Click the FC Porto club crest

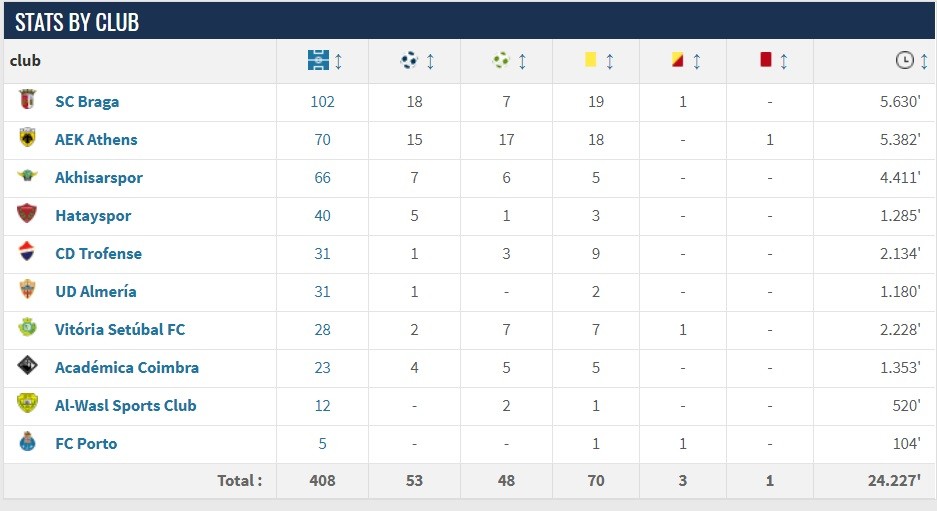point(28,443)
